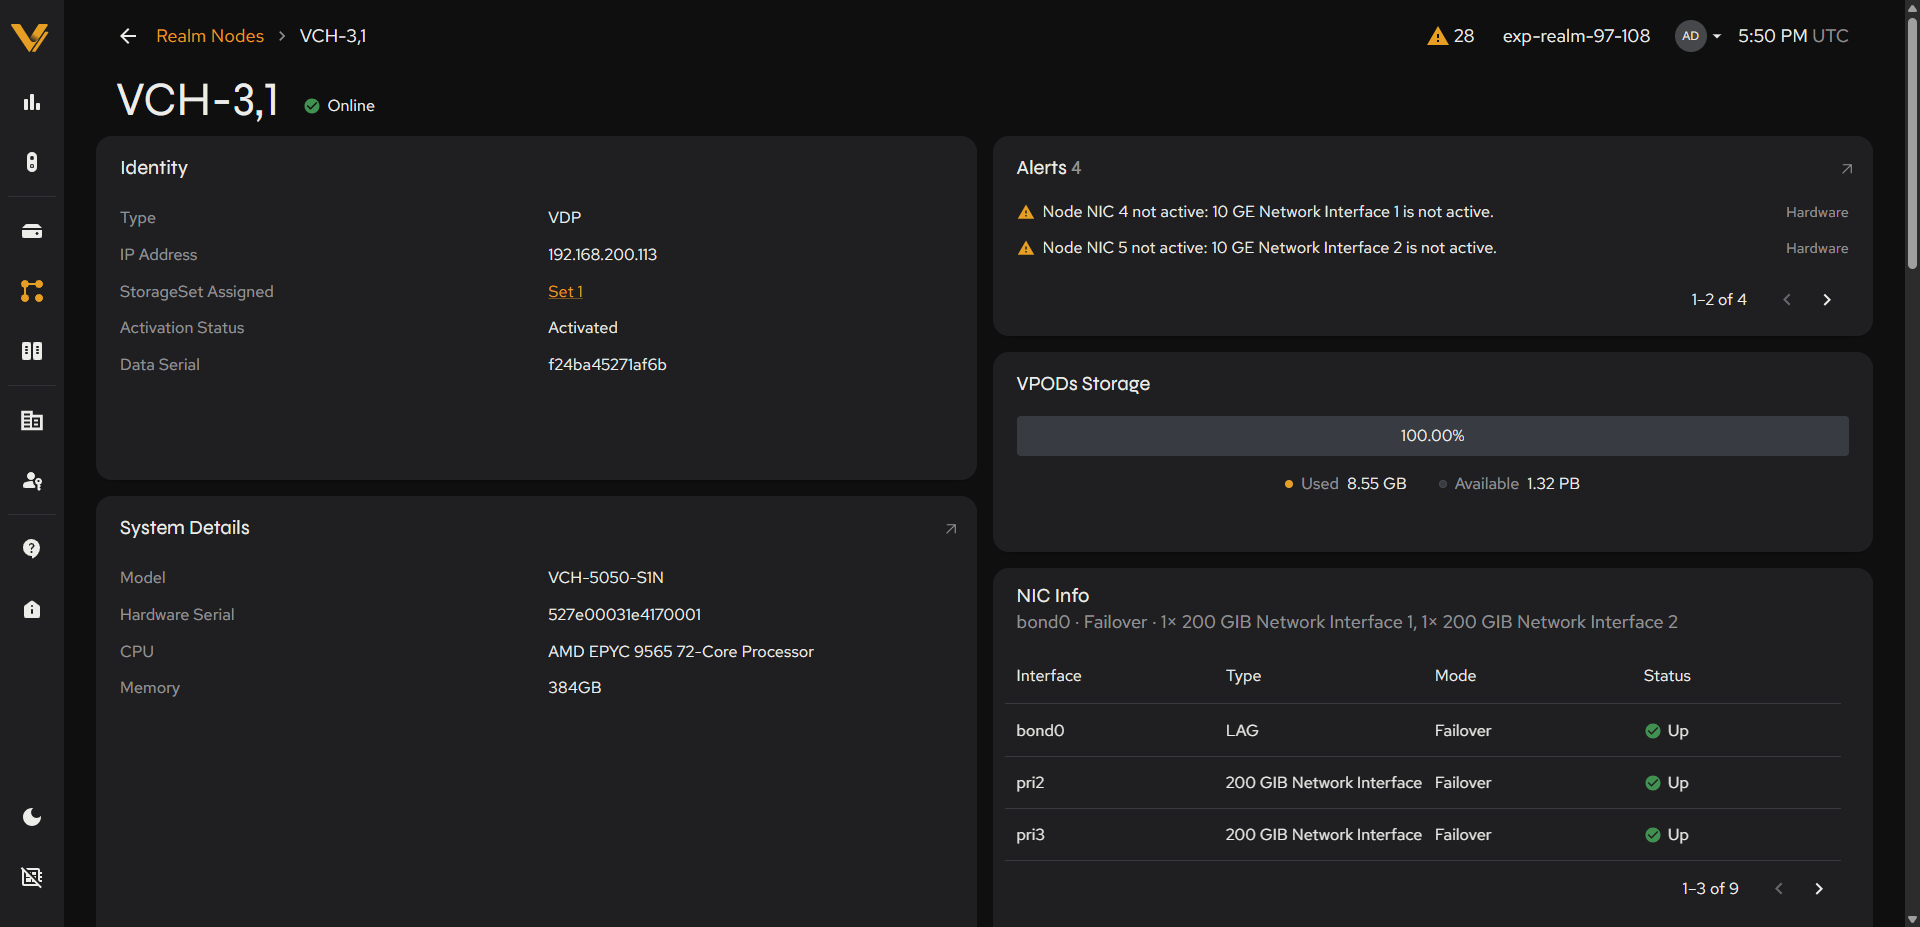Expand the Alerts panel arrow icon
Screen dimensions: 1920x927
pyautogui.click(x=1847, y=169)
